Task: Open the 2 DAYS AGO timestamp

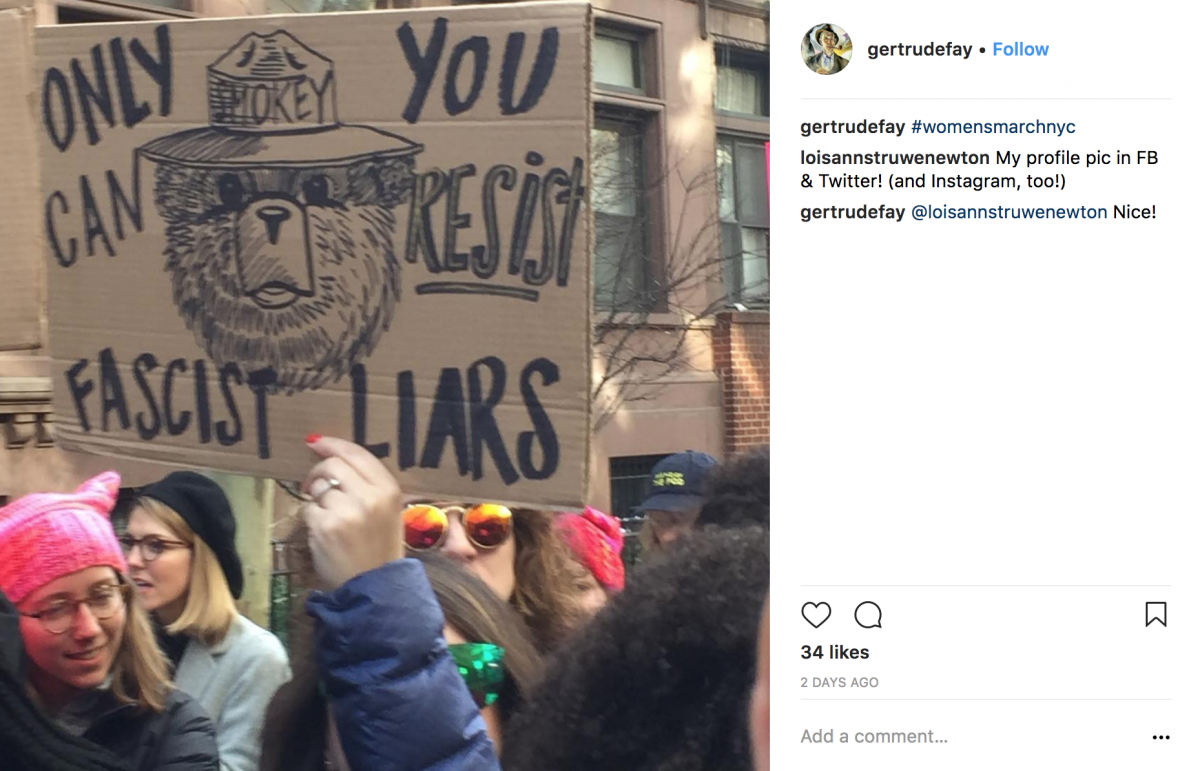Action: pos(840,682)
